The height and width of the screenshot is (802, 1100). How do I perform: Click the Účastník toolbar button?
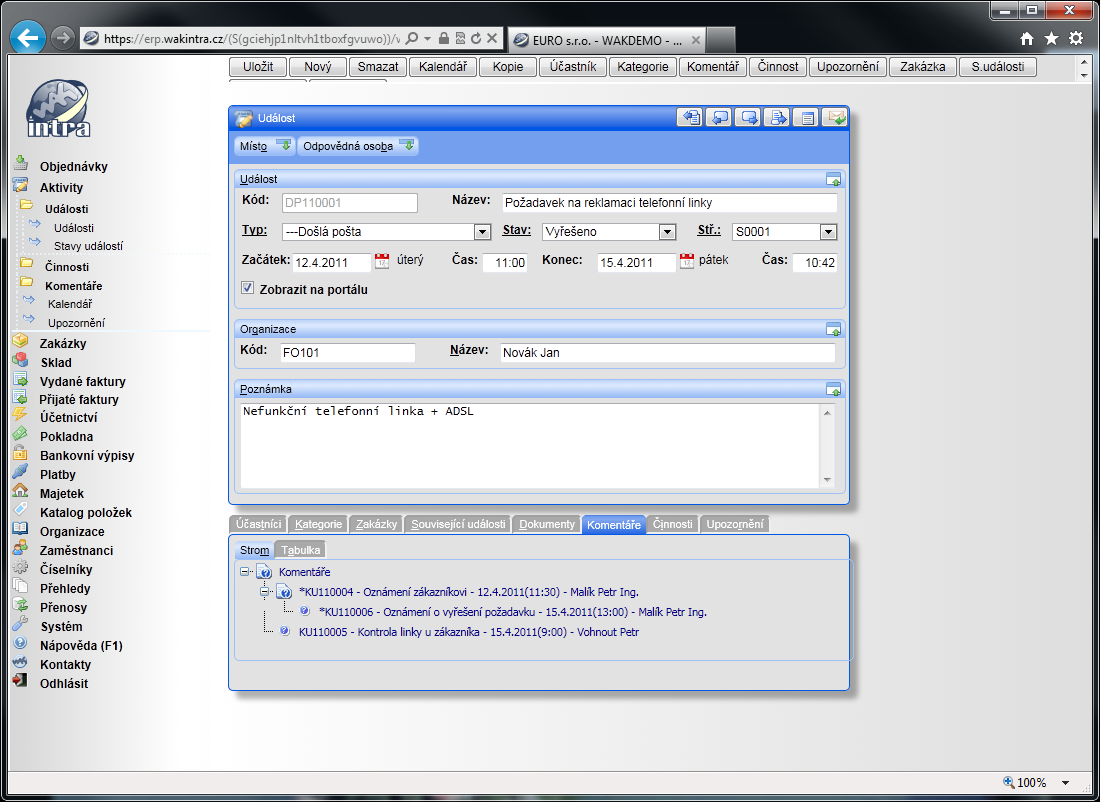point(574,67)
